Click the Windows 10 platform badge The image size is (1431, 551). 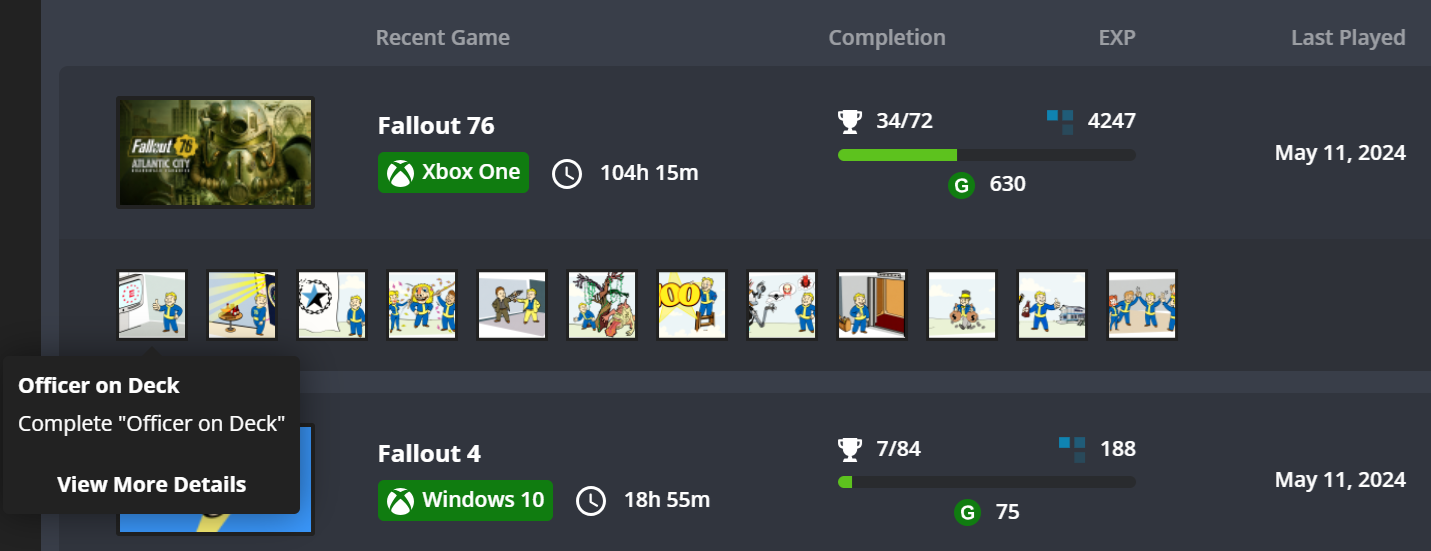pyautogui.click(x=465, y=500)
